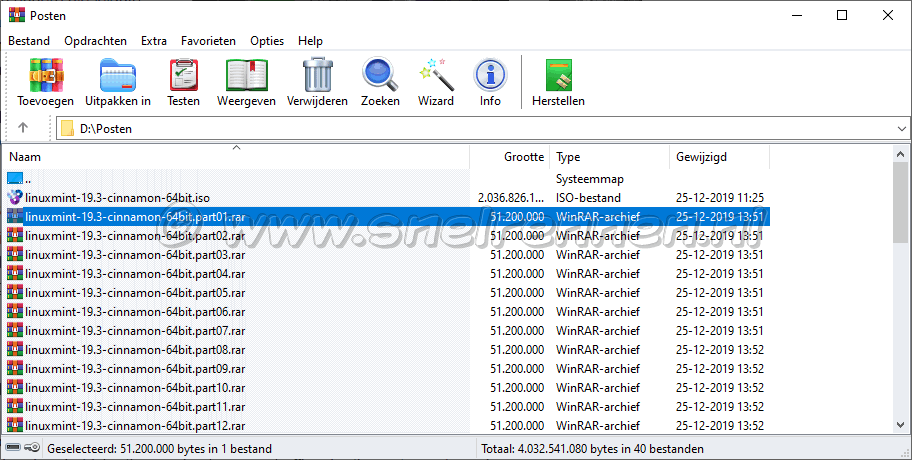Click the 51.200.000 size of part12.rar
The width and height of the screenshot is (912, 460).
click(x=517, y=426)
